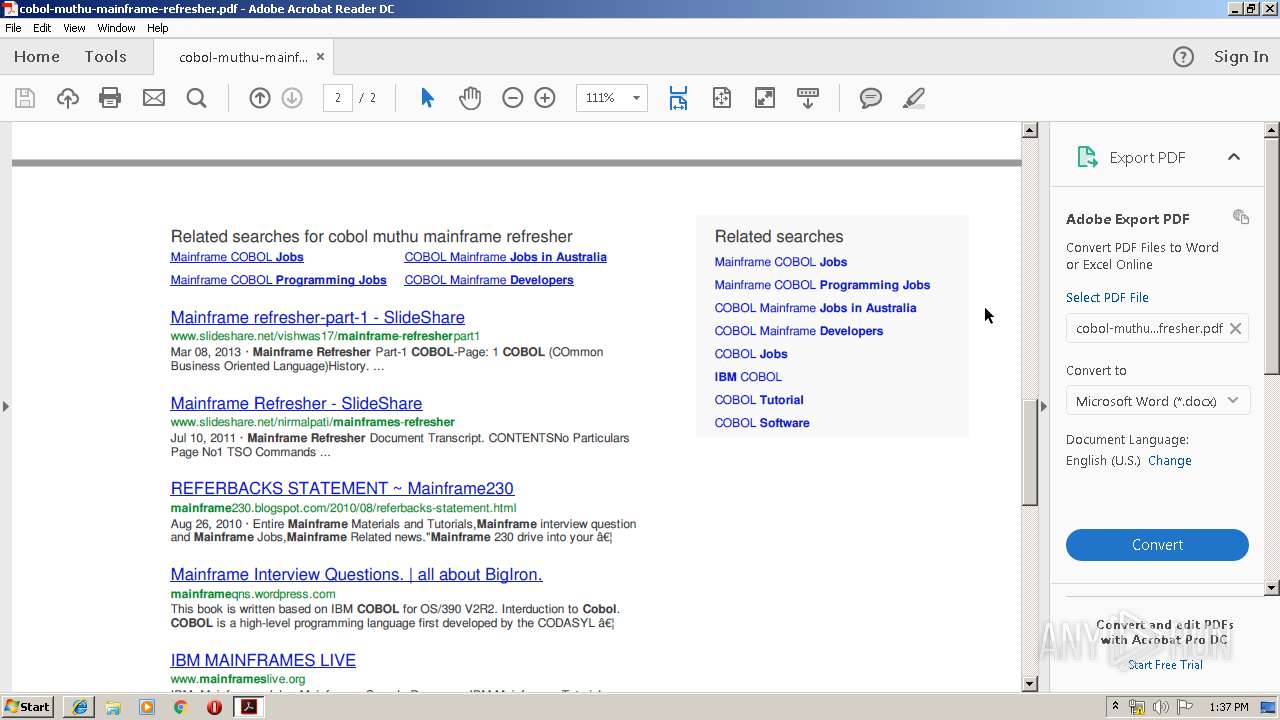Activate the Hand pan tool

(470, 98)
